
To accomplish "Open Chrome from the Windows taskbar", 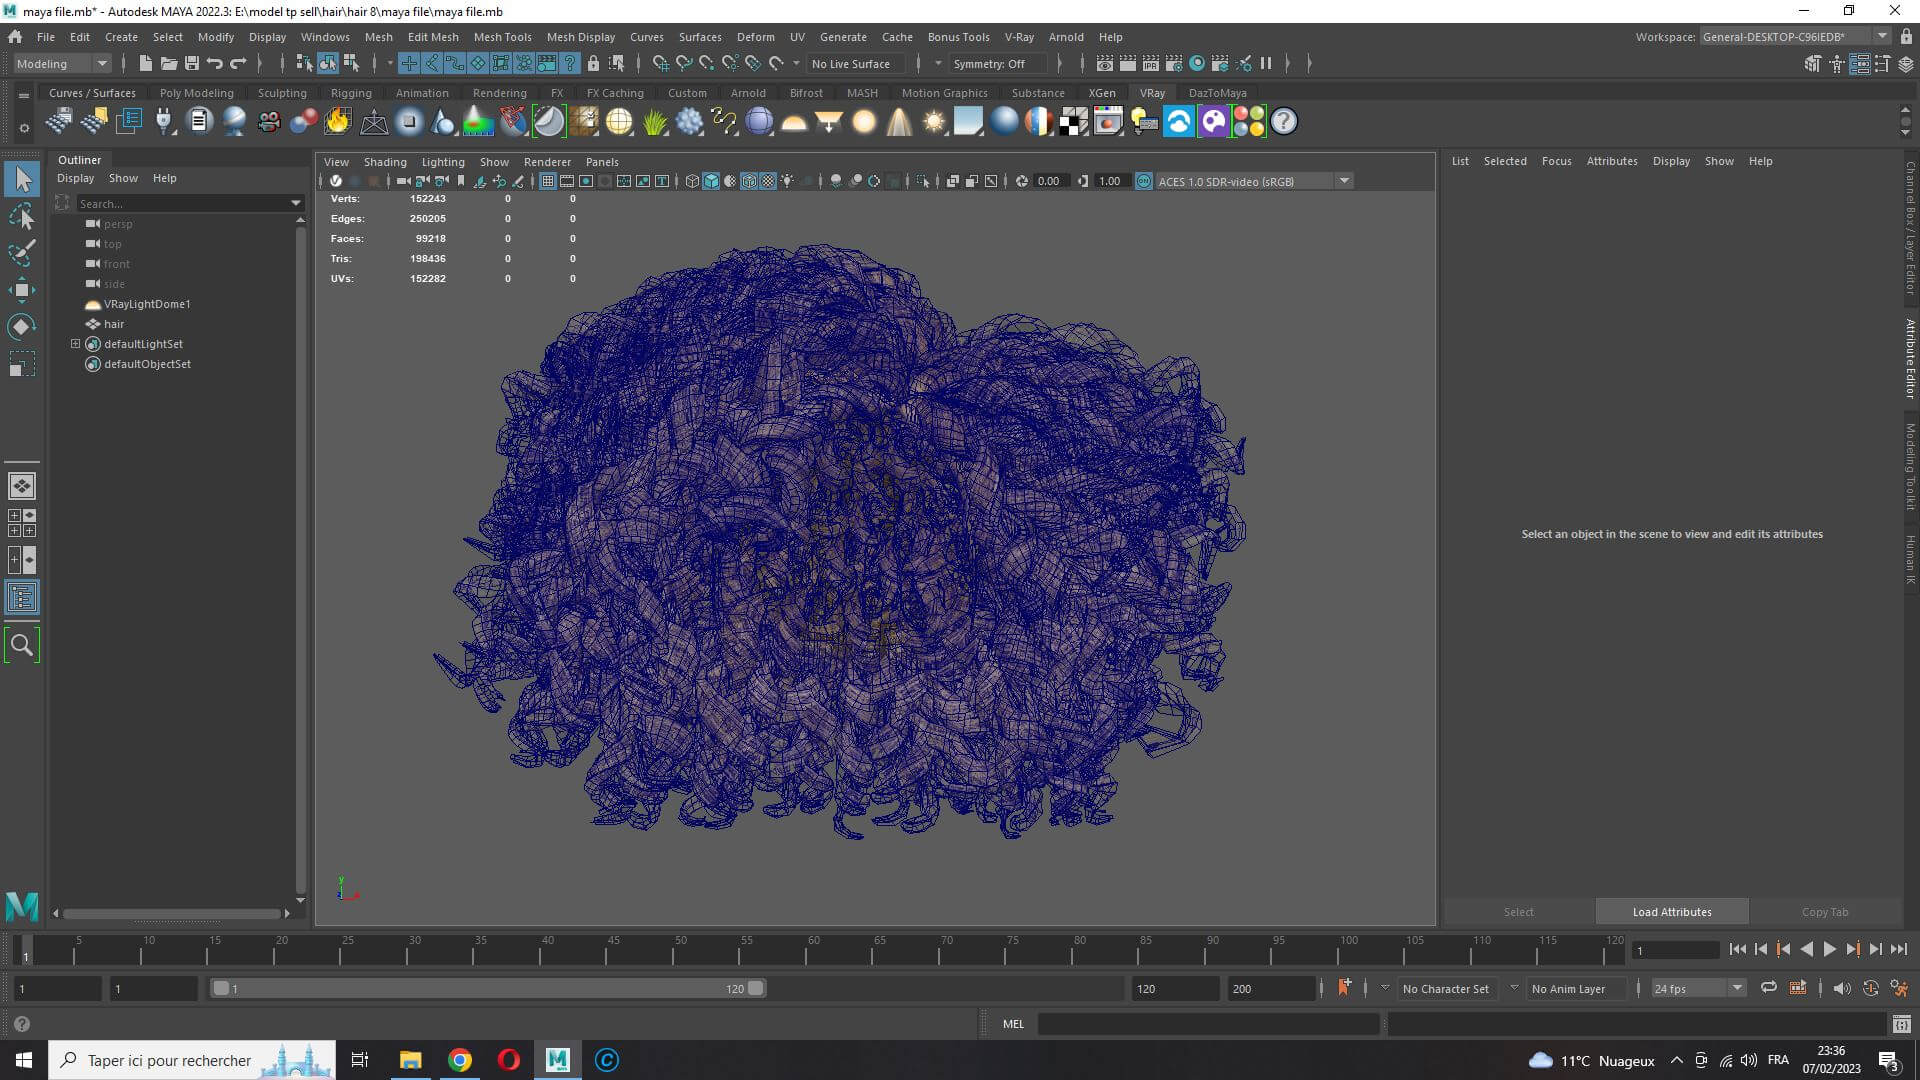I will click(x=459, y=1060).
